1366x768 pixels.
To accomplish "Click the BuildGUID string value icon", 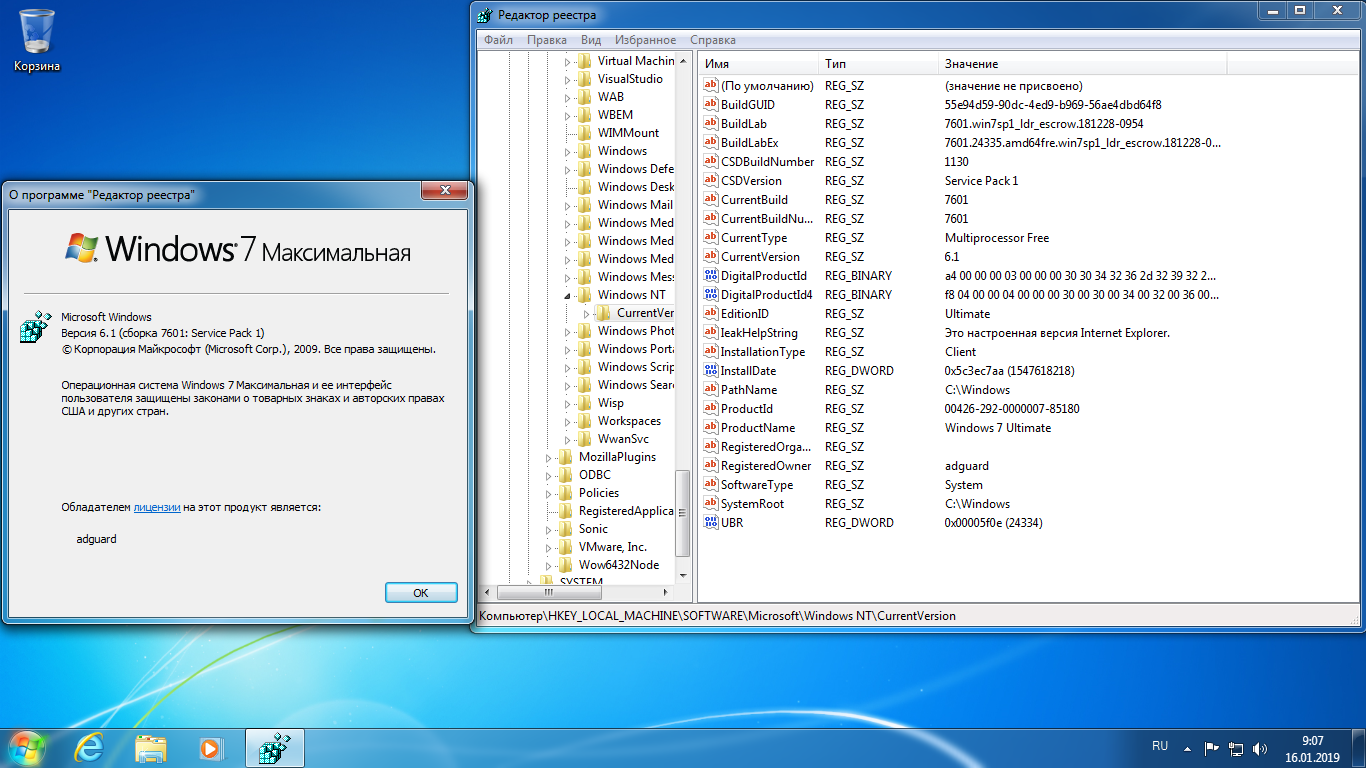I will click(711, 105).
